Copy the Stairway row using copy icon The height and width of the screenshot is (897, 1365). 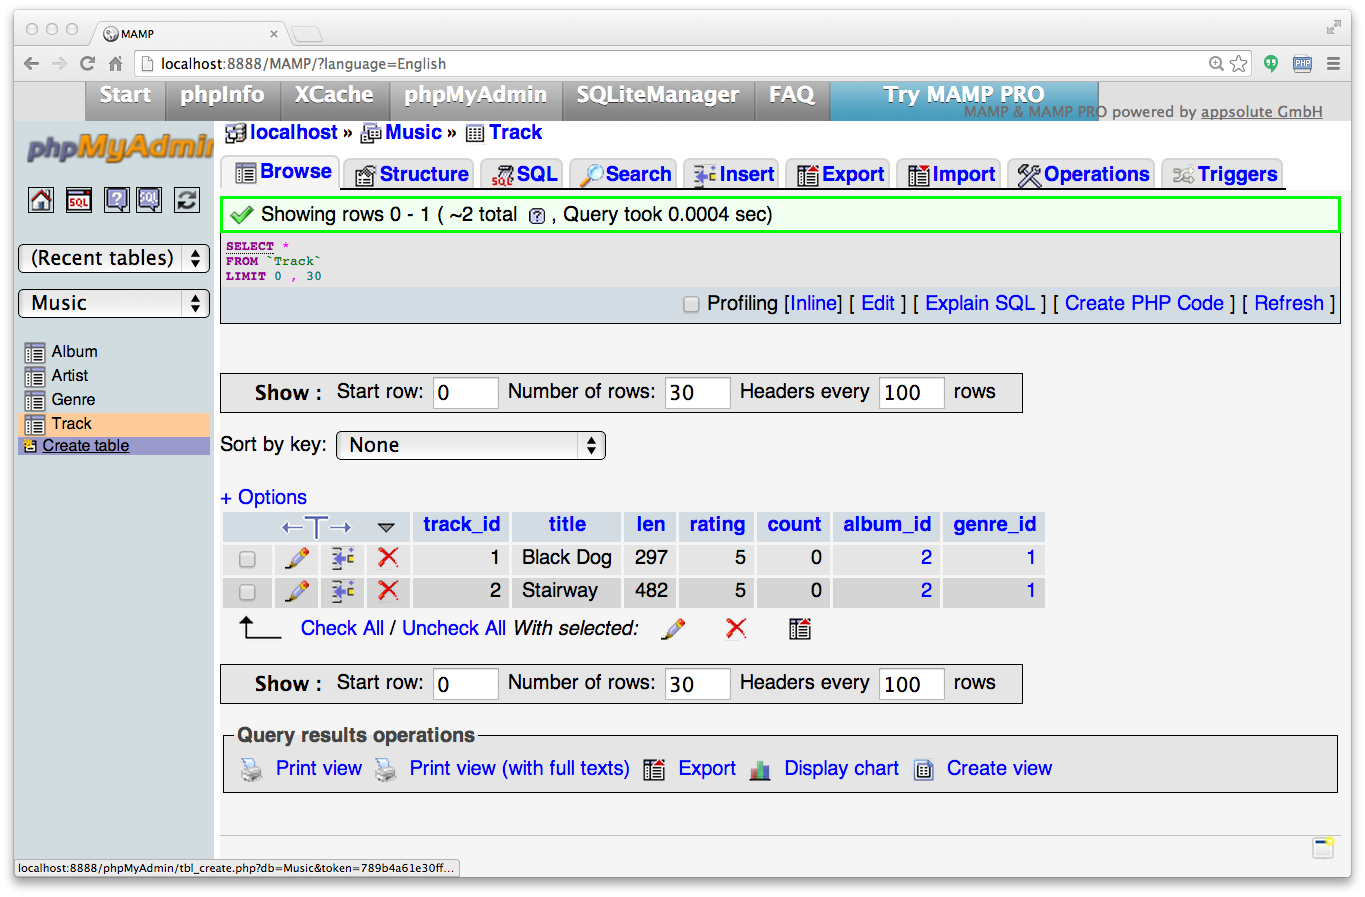[x=343, y=591]
